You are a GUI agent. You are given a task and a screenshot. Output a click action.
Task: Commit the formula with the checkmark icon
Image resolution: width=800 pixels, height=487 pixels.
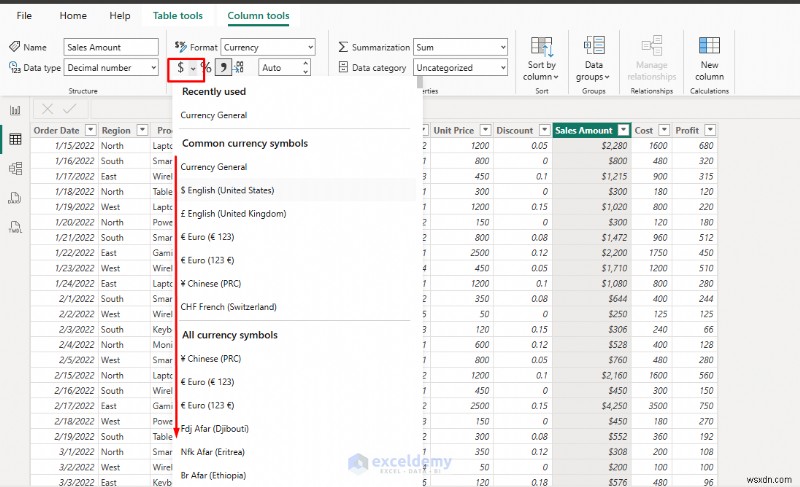coord(69,109)
